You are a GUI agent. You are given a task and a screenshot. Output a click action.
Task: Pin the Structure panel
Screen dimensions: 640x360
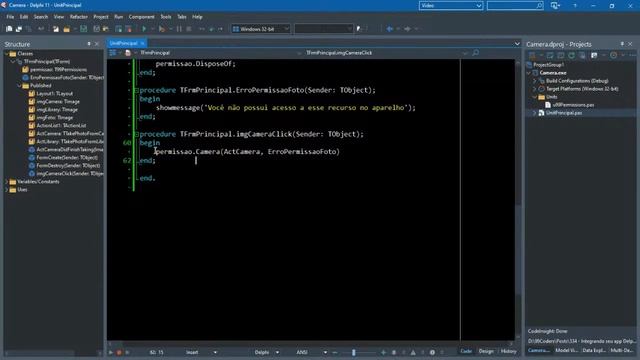coord(89,44)
